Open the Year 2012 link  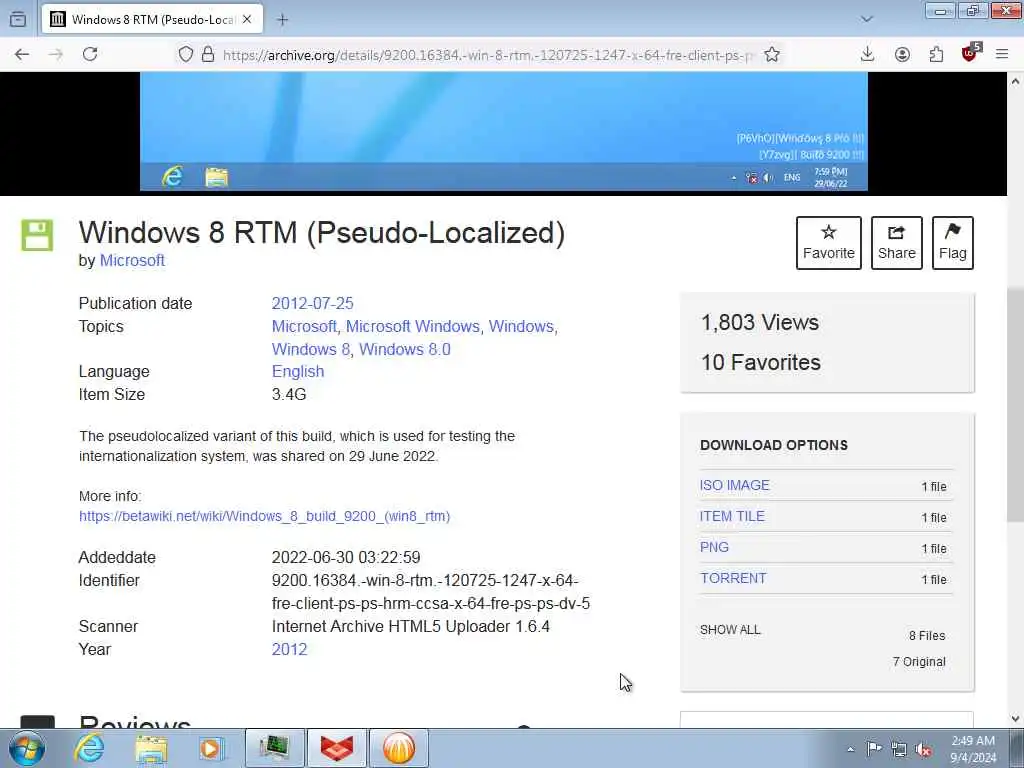pyautogui.click(x=289, y=649)
